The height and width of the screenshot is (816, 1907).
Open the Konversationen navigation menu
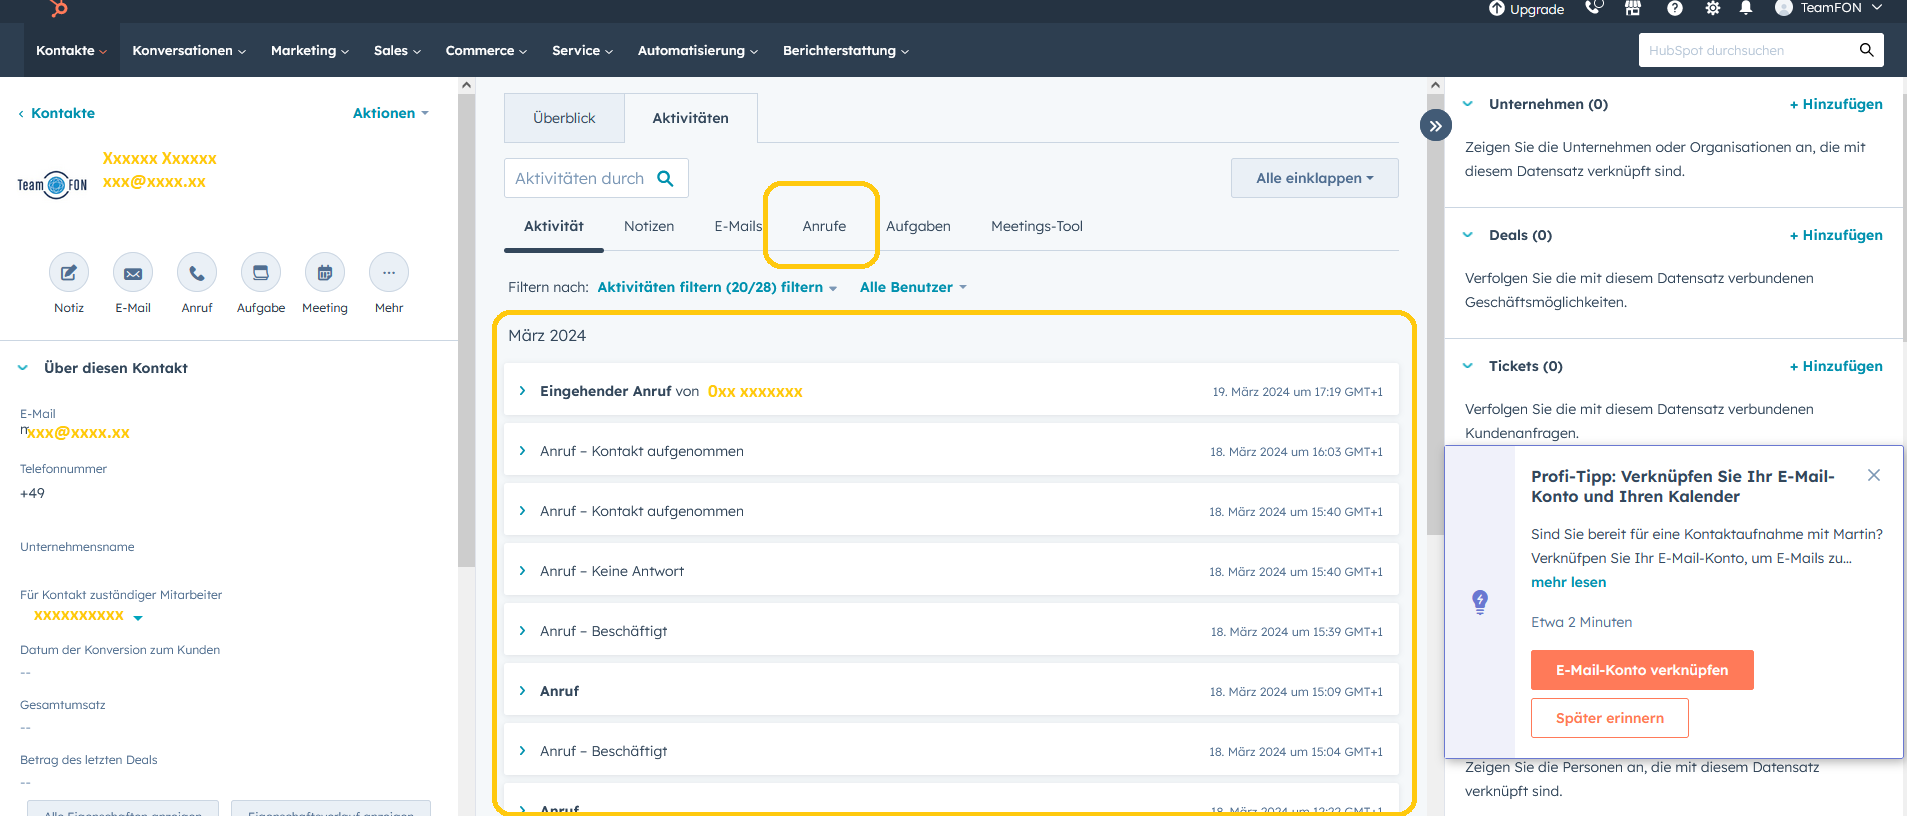click(189, 50)
